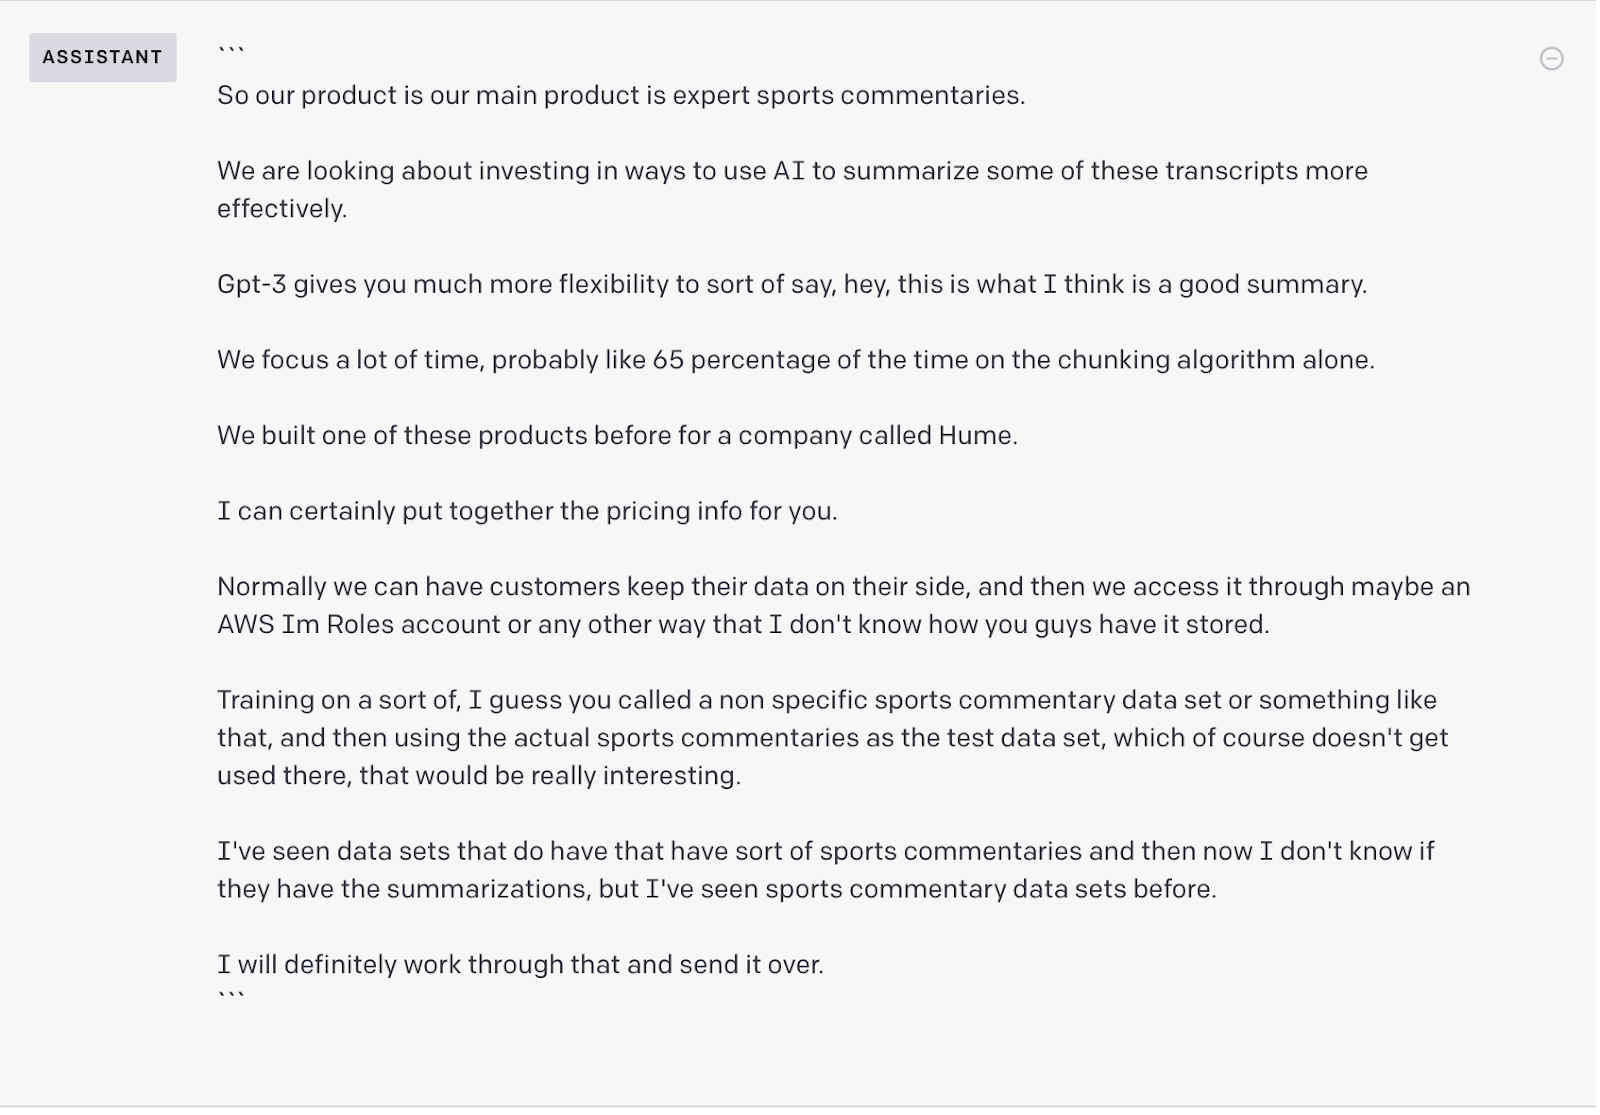Click the word "Gpt-3" in the text

251,285
